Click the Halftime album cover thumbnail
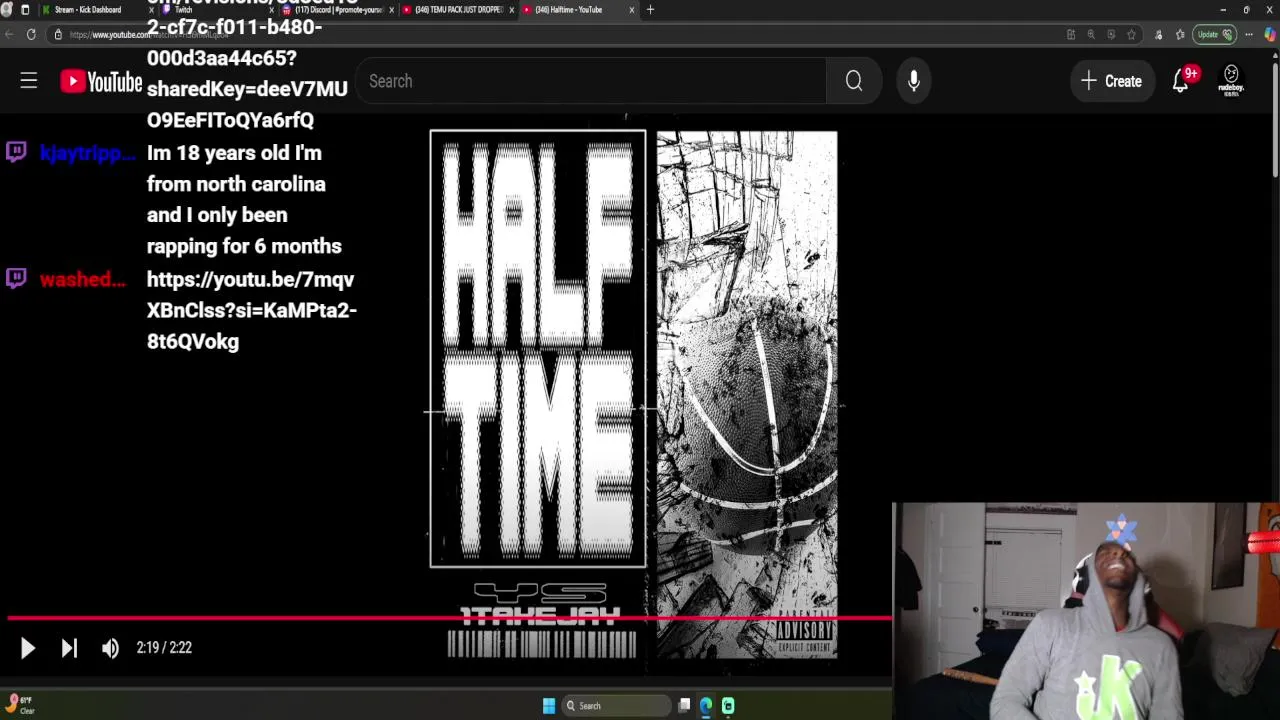Screen dimensions: 1280x720 634,395
